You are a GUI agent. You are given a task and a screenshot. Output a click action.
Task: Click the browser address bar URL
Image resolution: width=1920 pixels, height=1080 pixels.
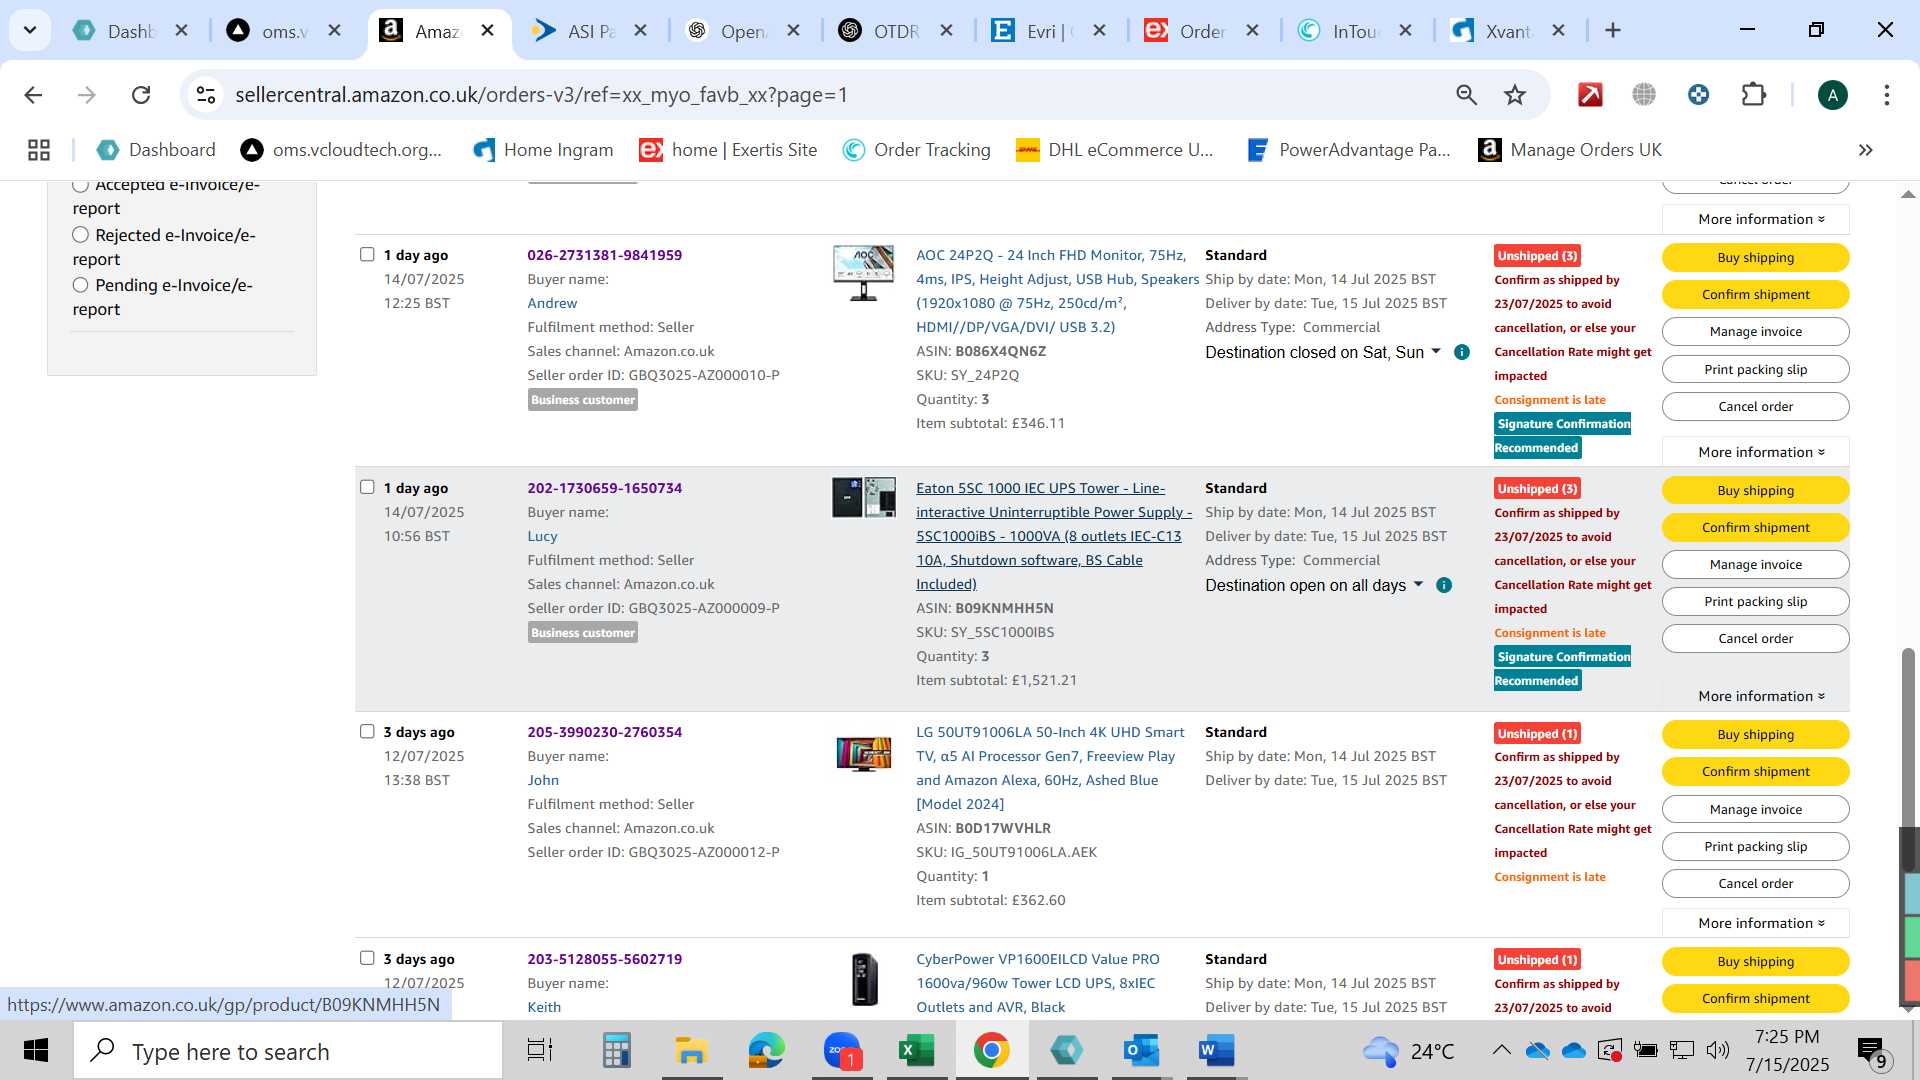(x=541, y=95)
